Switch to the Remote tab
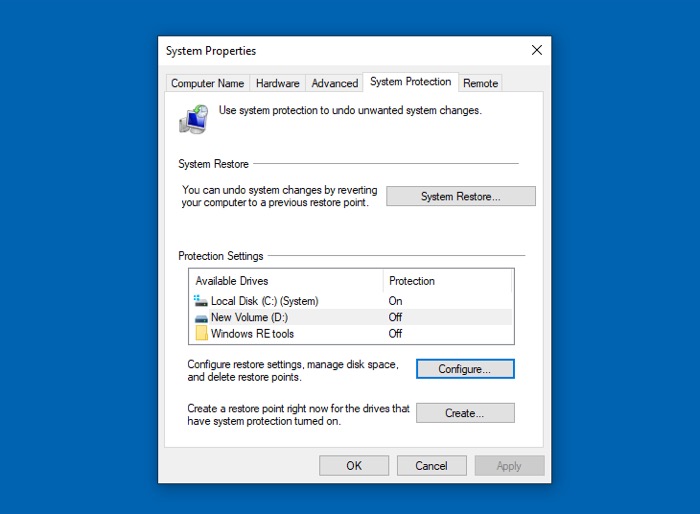The width and height of the screenshot is (700, 514). point(480,84)
